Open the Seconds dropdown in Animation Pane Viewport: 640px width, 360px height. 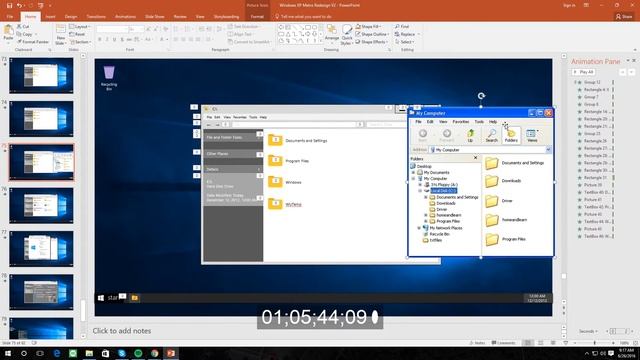pyautogui.click(x=588, y=331)
